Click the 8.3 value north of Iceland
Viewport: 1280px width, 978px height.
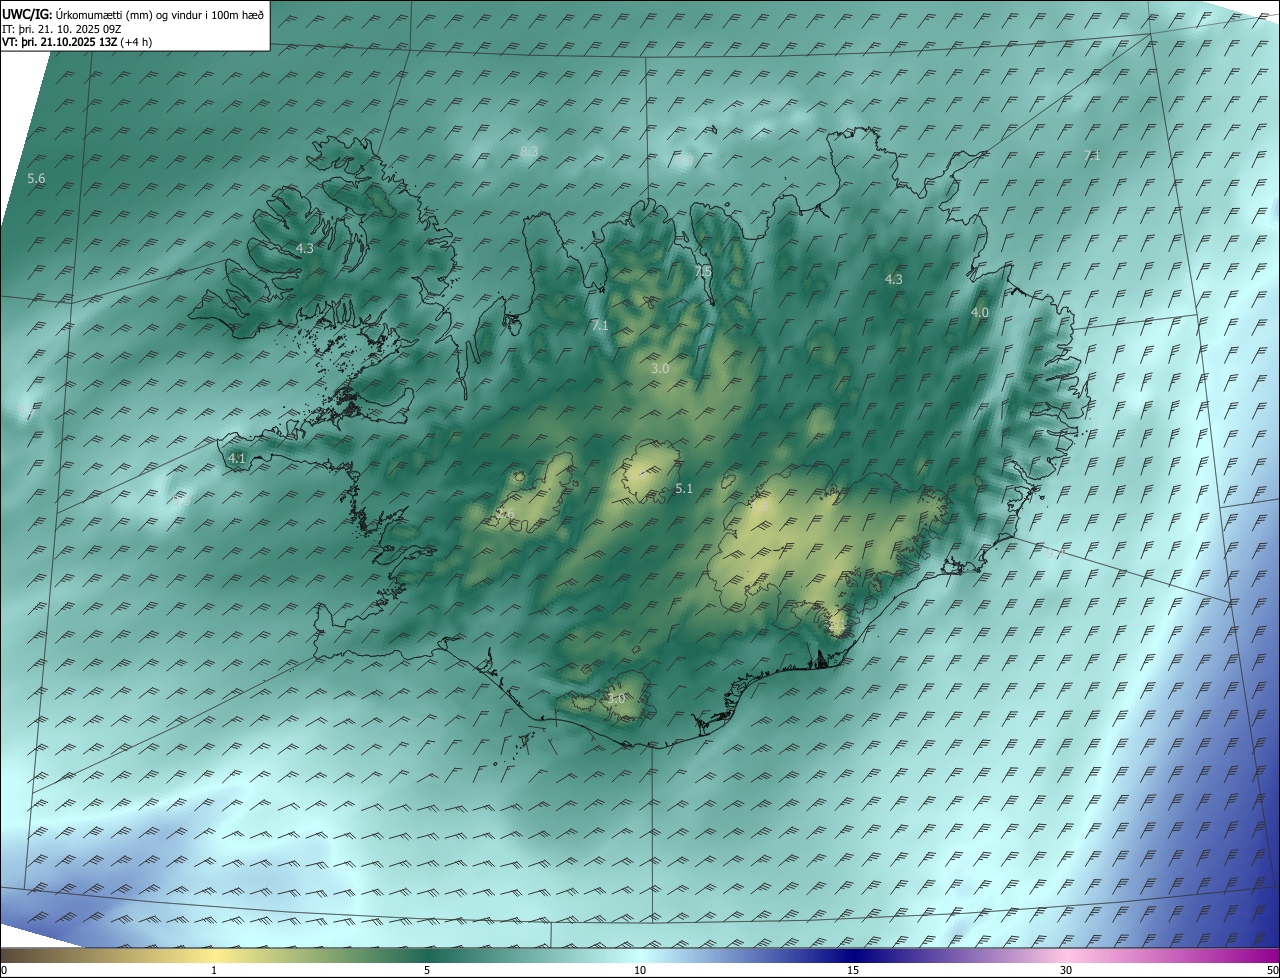point(529,152)
